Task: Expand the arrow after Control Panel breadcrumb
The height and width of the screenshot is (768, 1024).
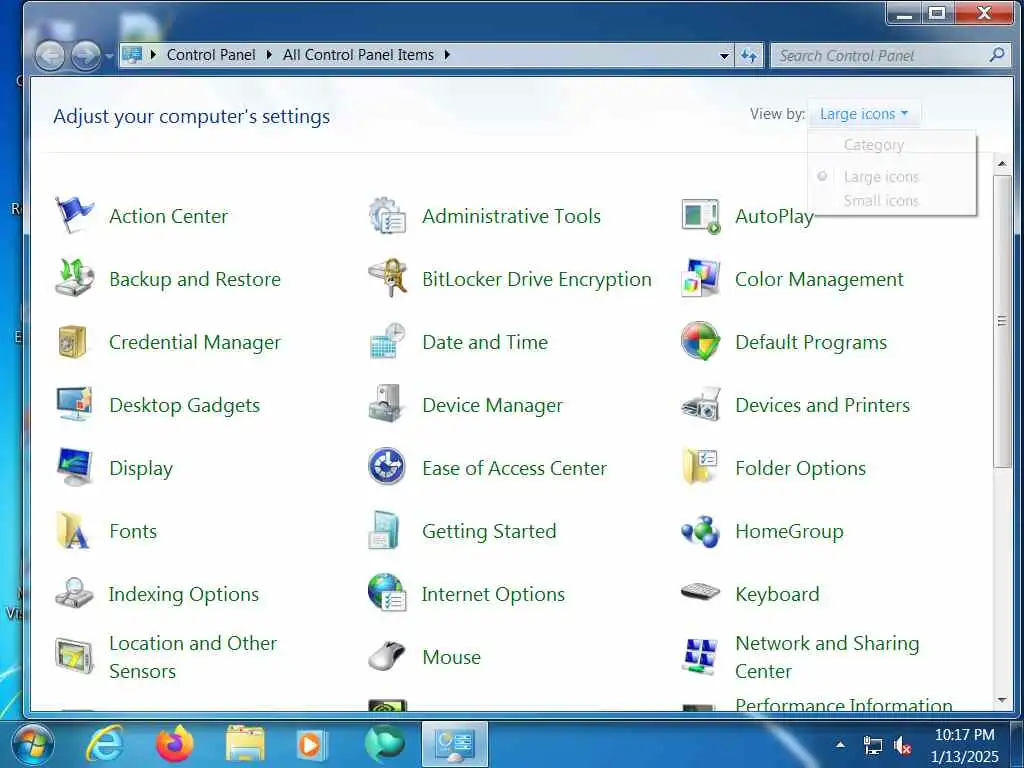Action: point(268,55)
